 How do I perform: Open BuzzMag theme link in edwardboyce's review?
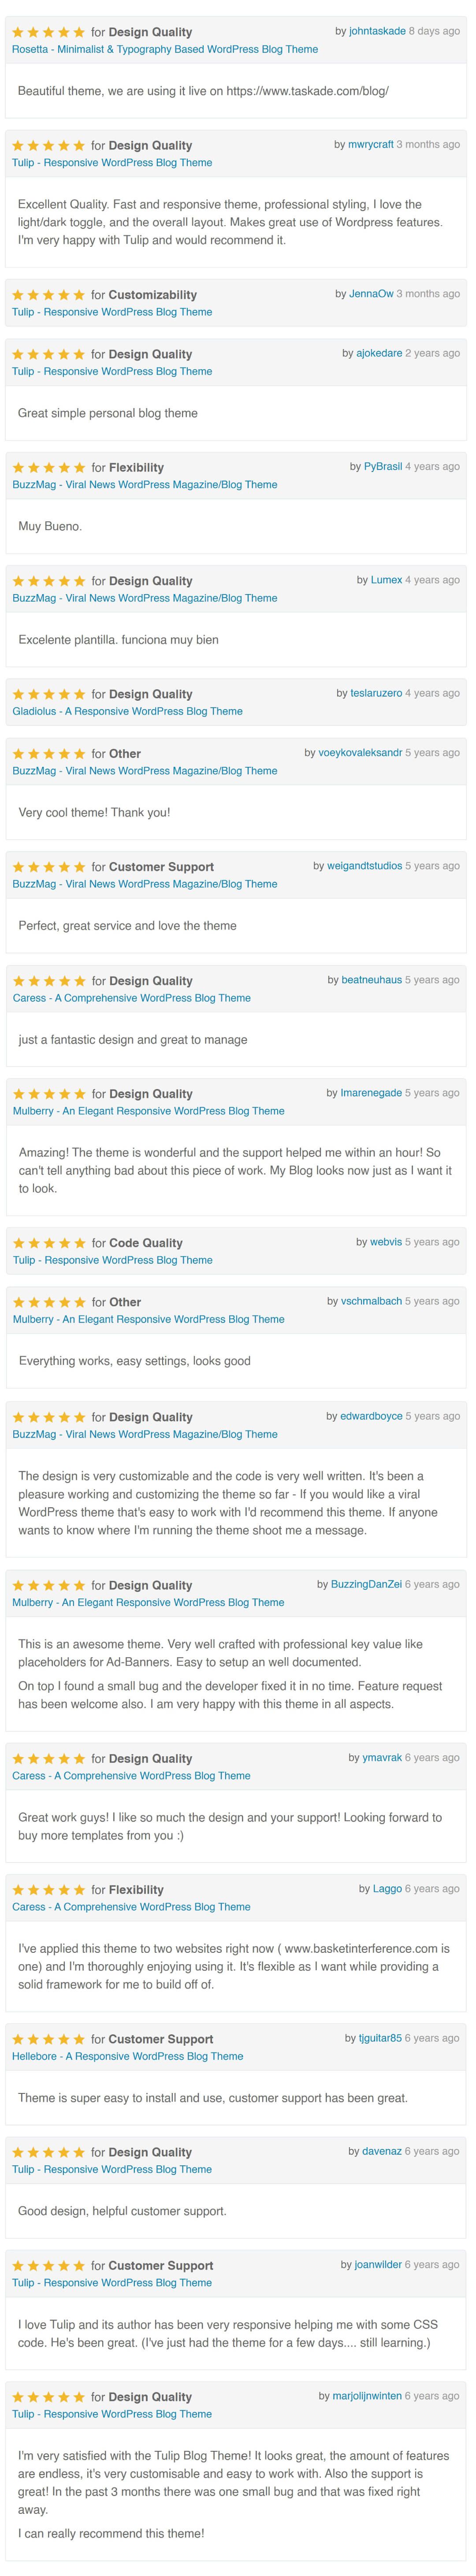pyautogui.click(x=145, y=1434)
